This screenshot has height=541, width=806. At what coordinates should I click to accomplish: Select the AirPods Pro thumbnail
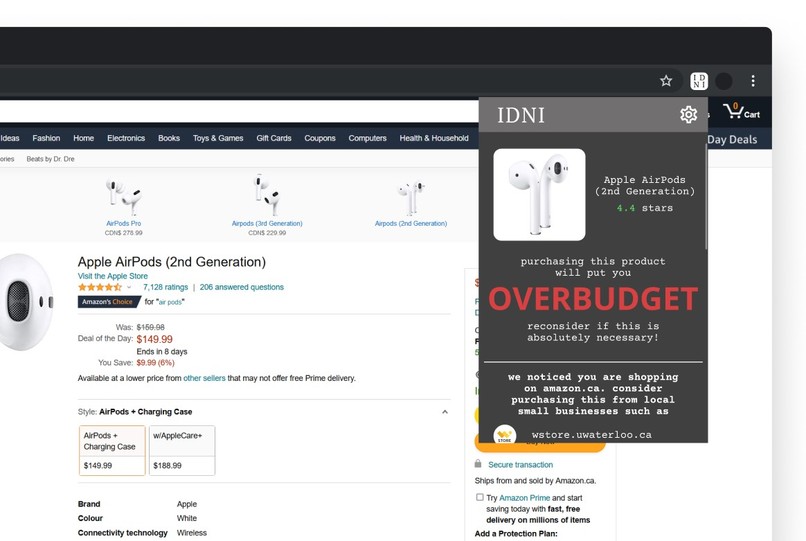pyautogui.click(x=123, y=196)
